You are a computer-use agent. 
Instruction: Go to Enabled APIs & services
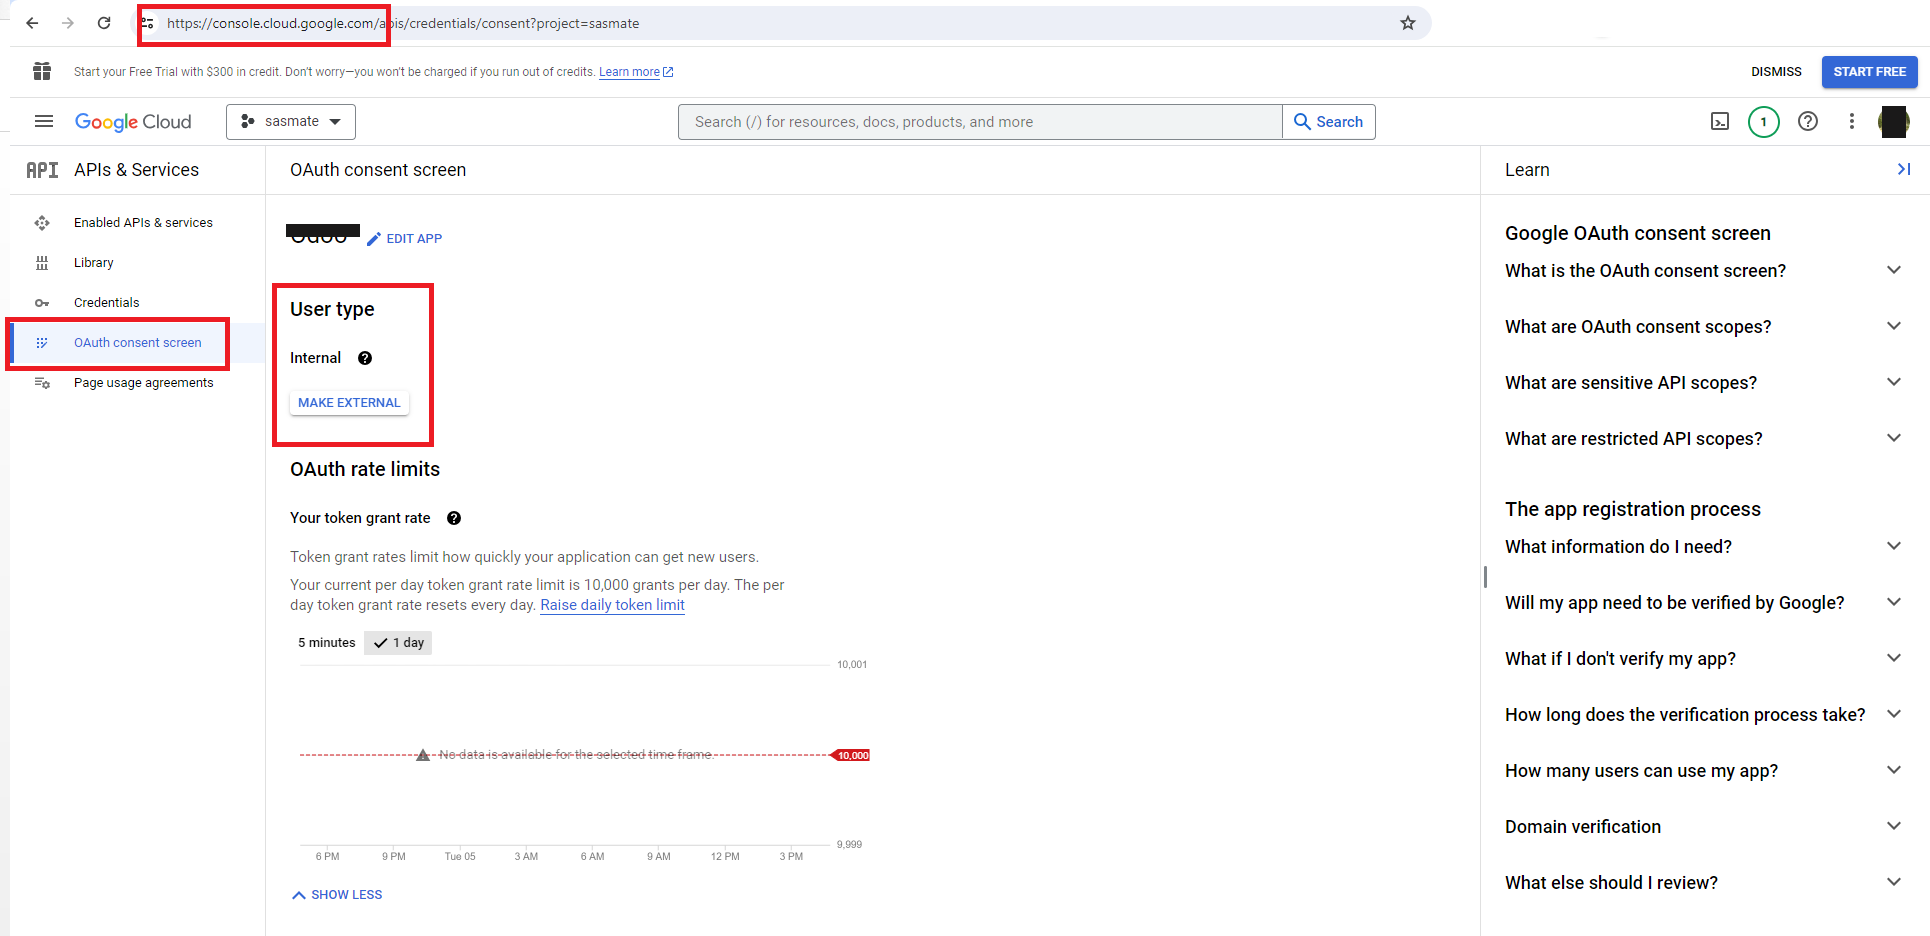pos(143,223)
